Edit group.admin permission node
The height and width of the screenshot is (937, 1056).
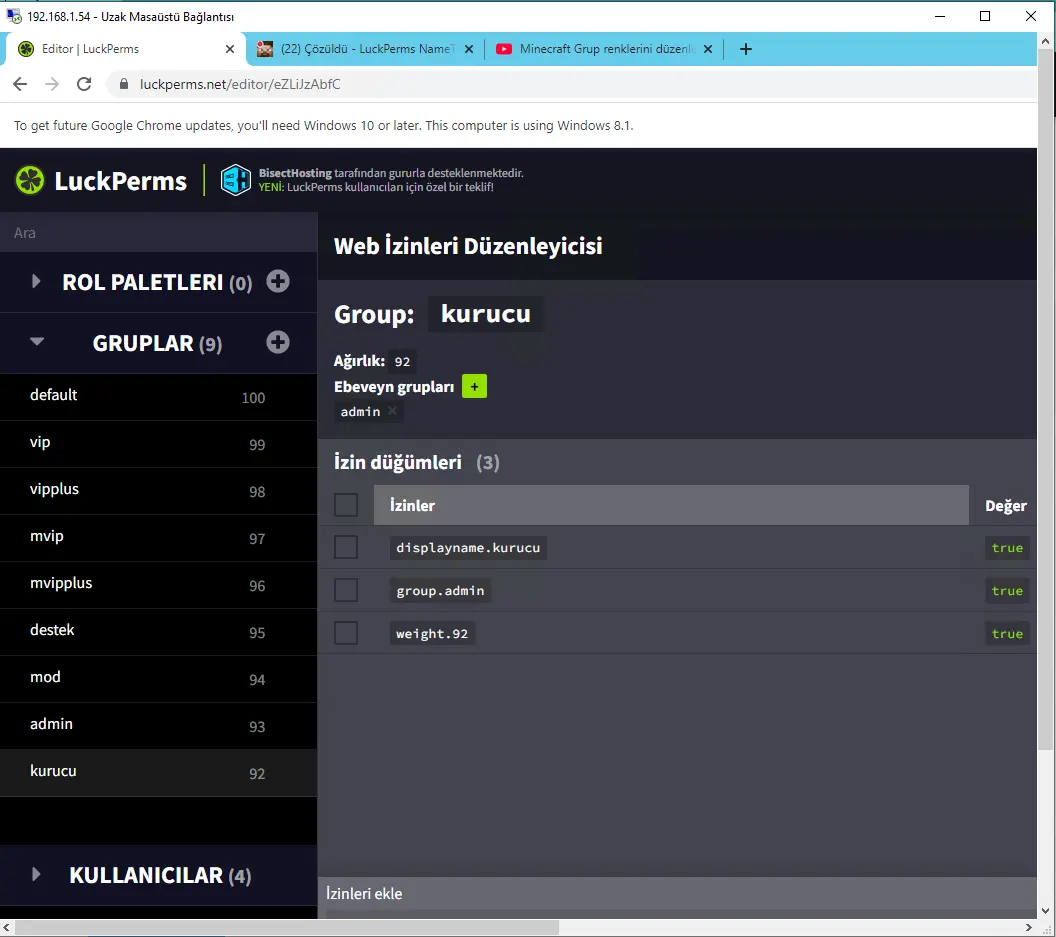440,591
